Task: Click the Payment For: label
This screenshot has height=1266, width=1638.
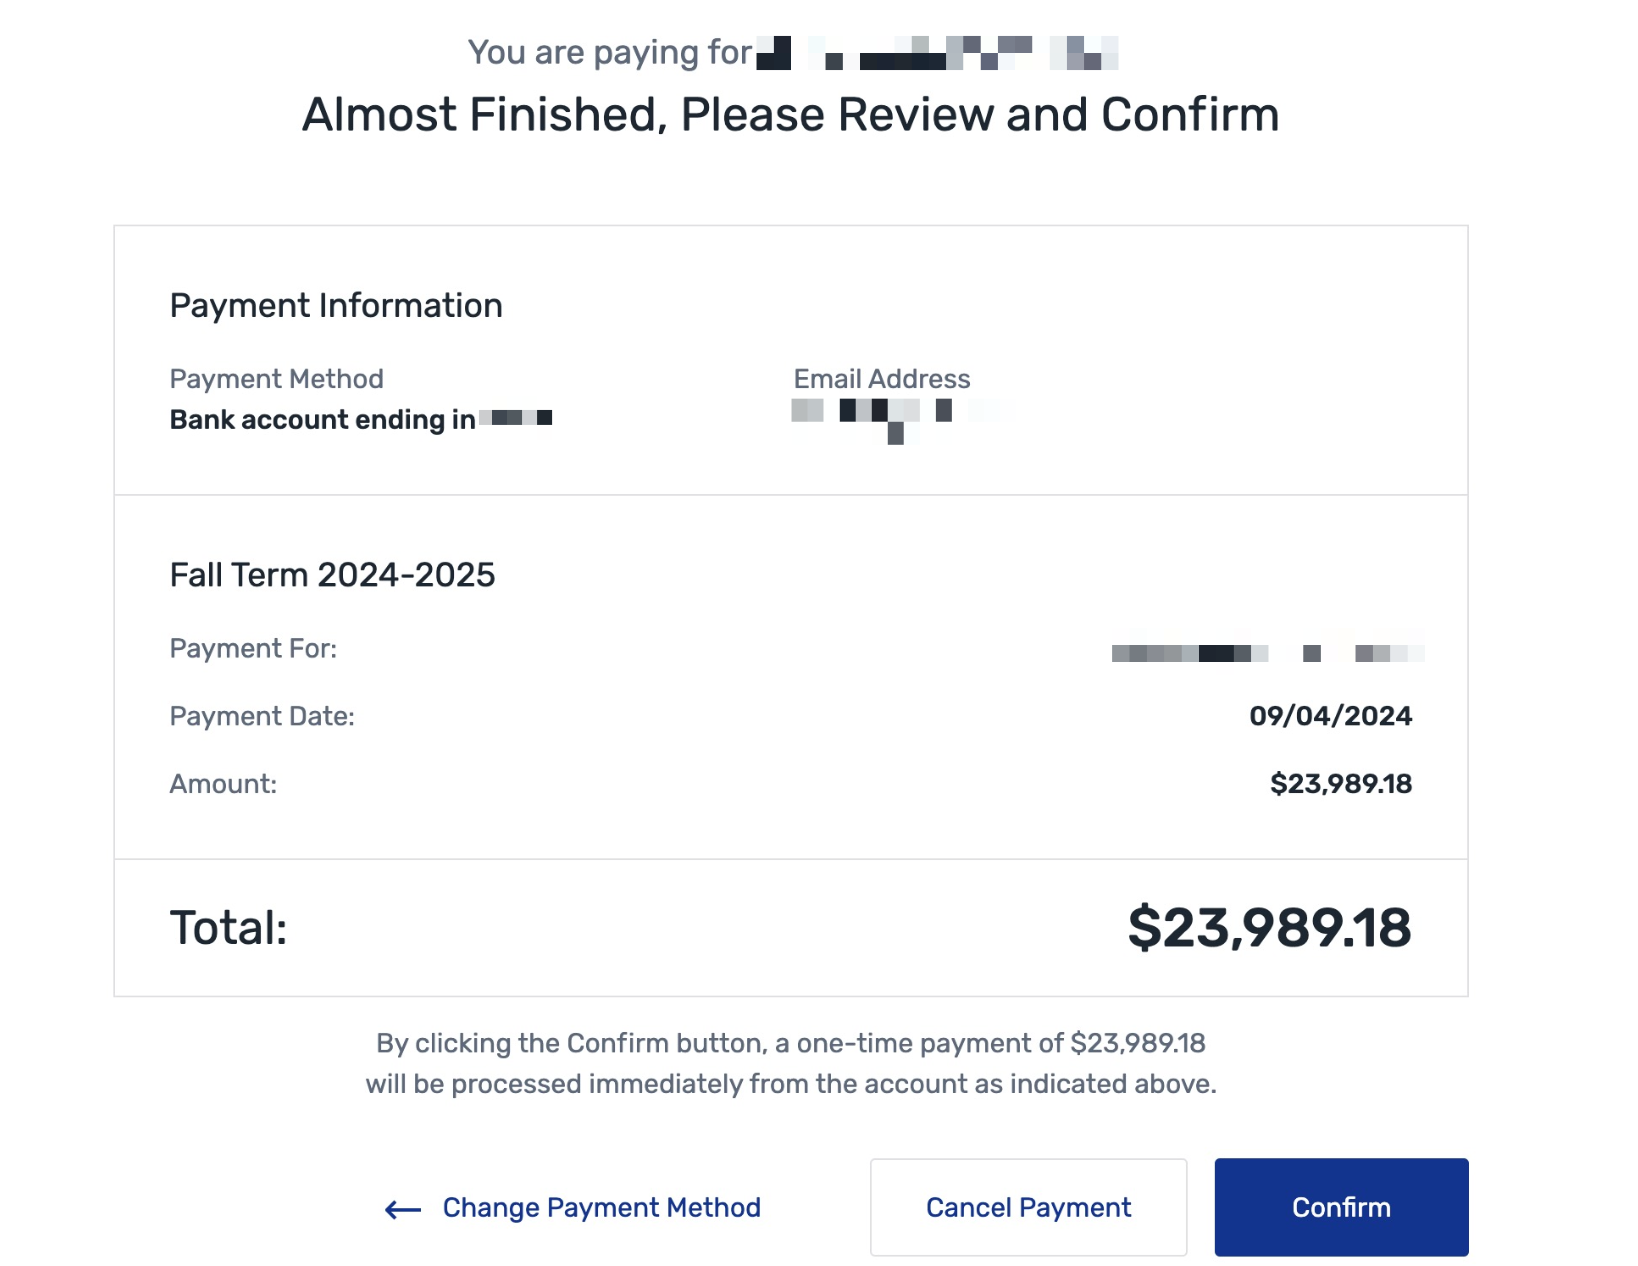Action: point(253,649)
